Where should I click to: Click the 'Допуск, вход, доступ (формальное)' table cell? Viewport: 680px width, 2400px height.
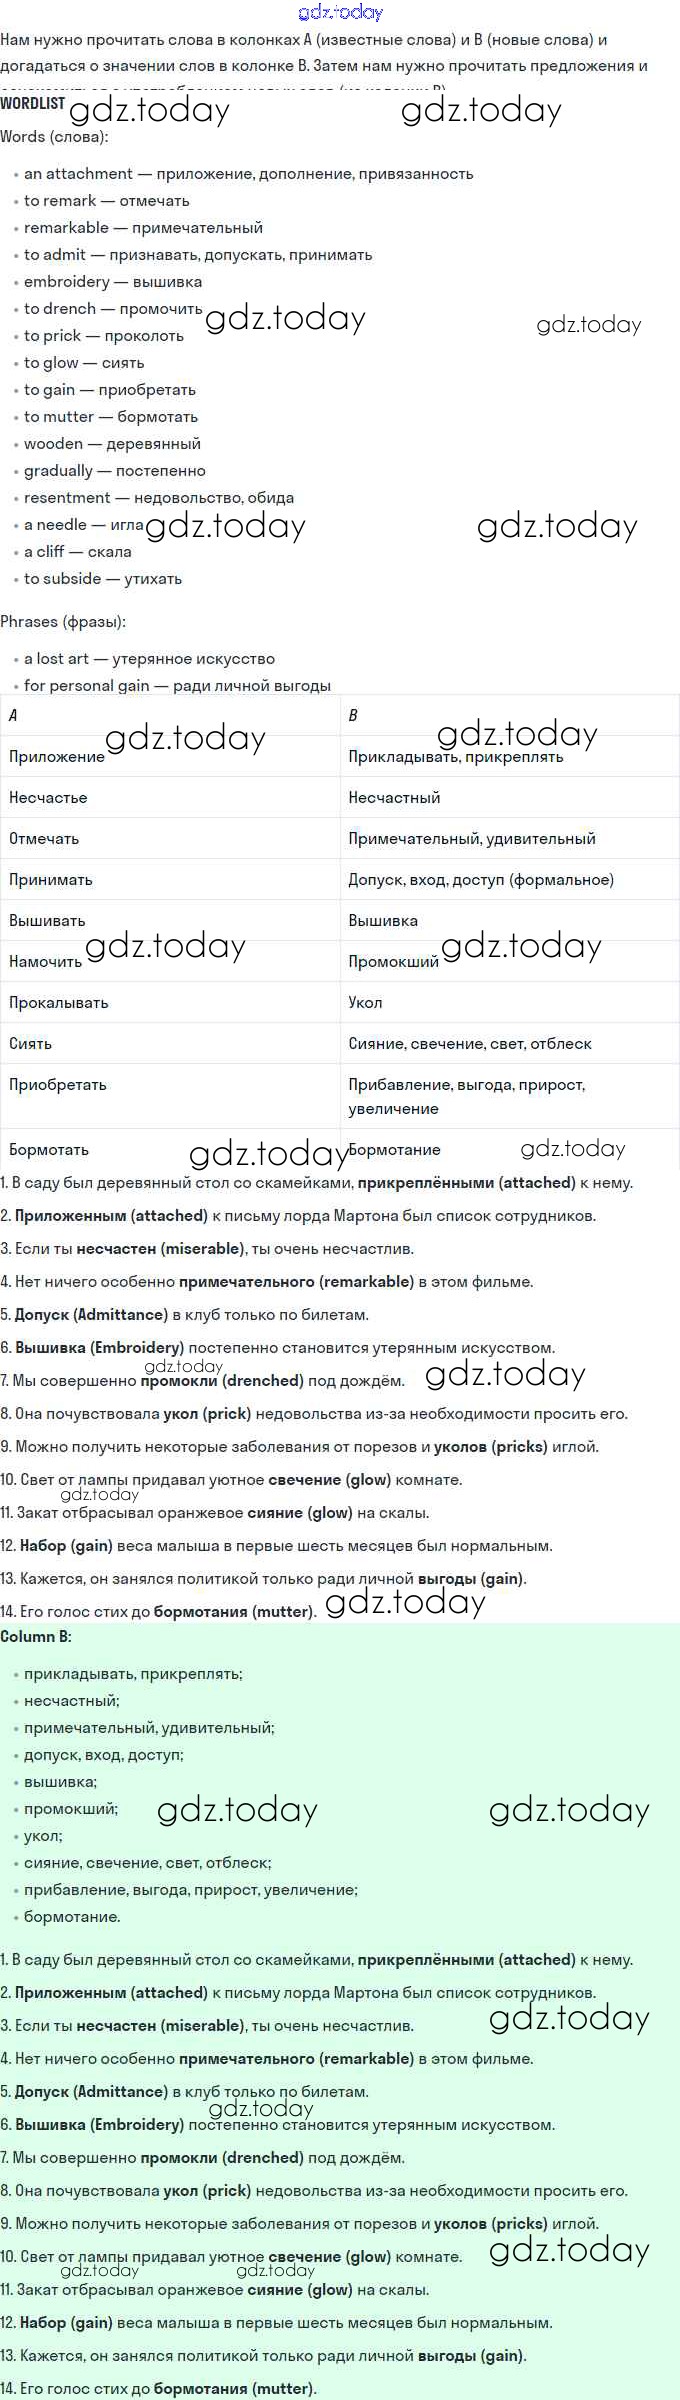[481, 880]
